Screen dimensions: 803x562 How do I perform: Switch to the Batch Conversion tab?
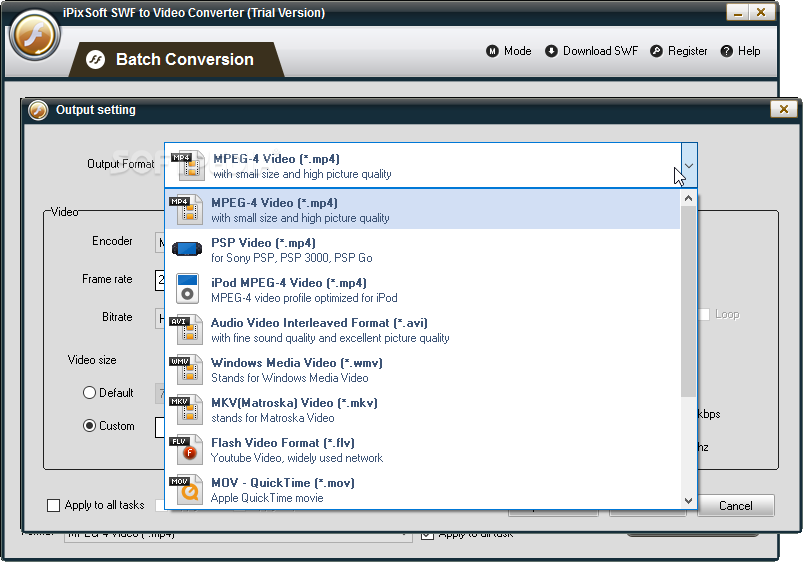176,59
